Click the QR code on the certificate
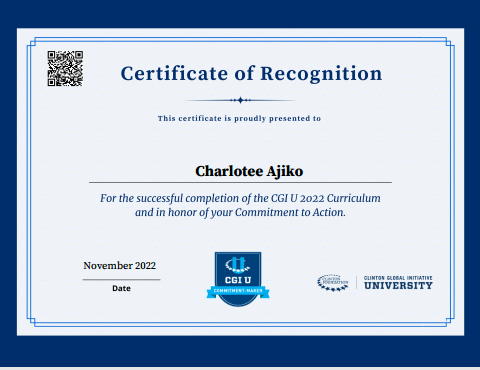The image size is (480, 370). tap(65, 68)
